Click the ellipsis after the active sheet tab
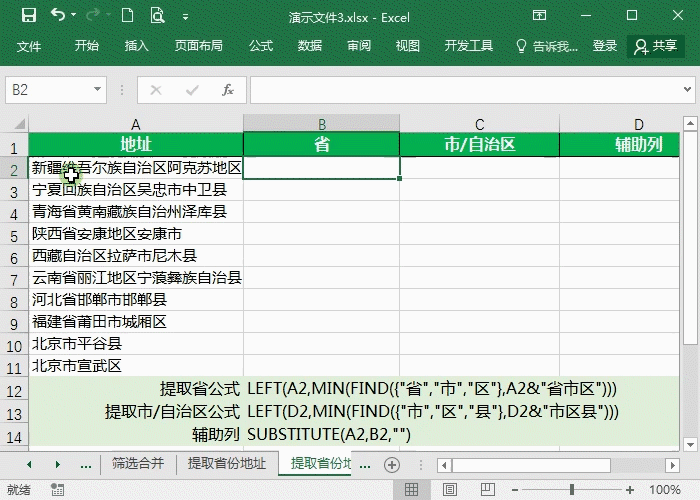The width and height of the screenshot is (700, 500). (365, 465)
